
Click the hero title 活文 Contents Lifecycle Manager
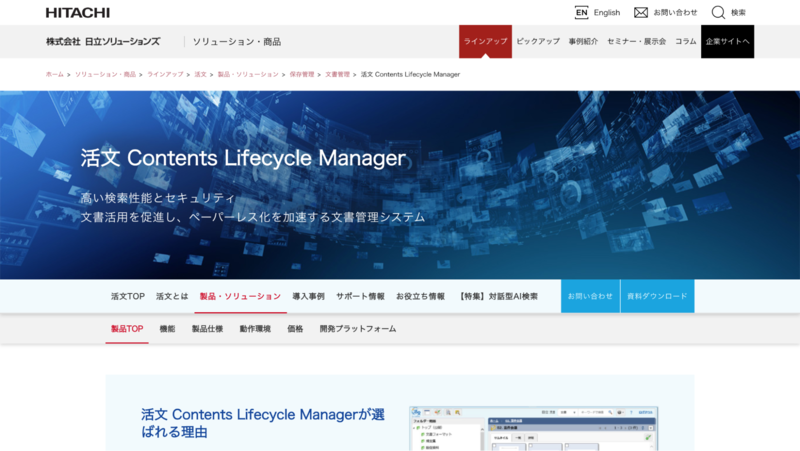(243, 158)
